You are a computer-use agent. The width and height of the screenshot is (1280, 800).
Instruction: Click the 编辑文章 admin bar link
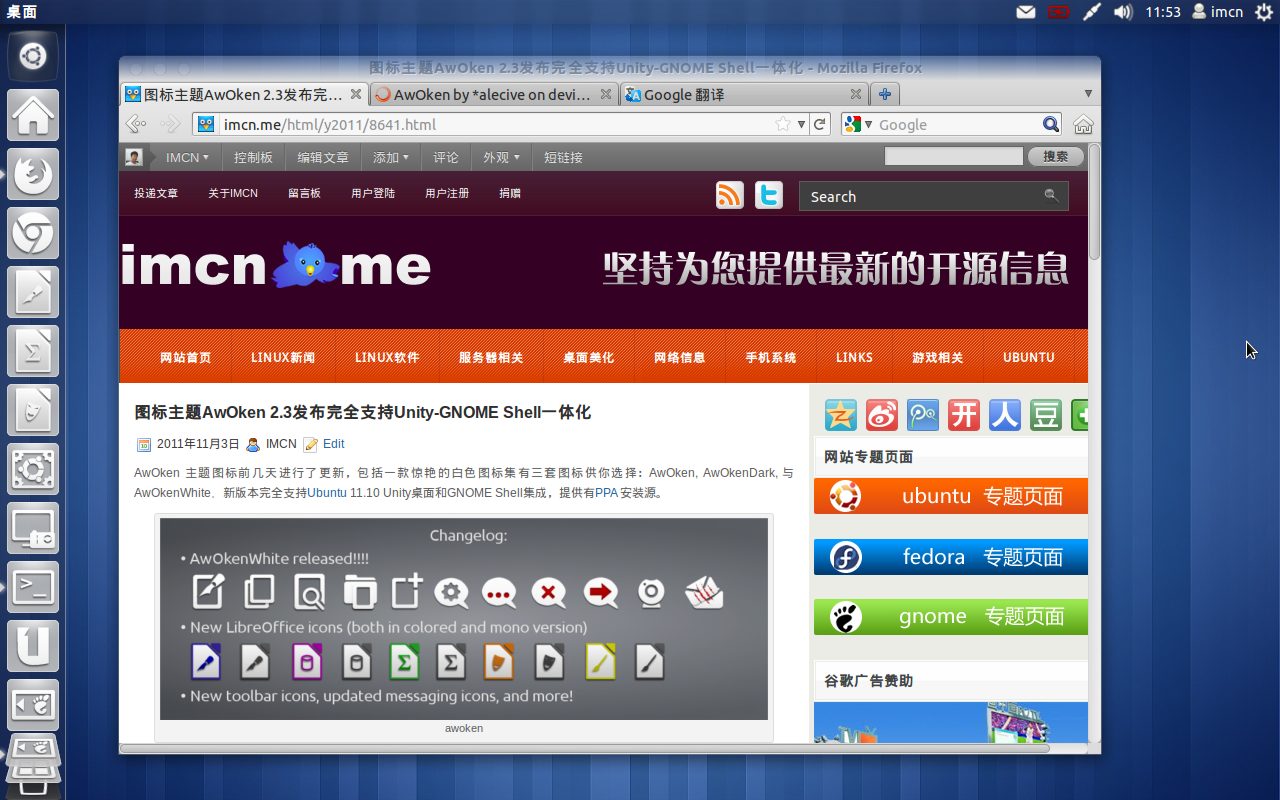(323, 157)
